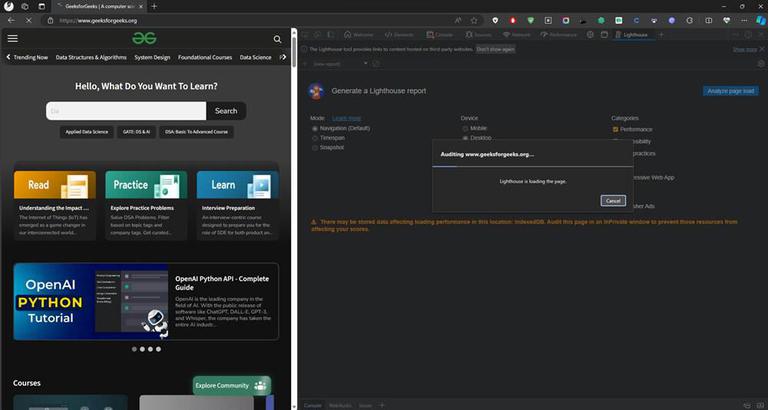Select the Timespan mode radio button
The image size is (768, 410).
click(315, 138)
